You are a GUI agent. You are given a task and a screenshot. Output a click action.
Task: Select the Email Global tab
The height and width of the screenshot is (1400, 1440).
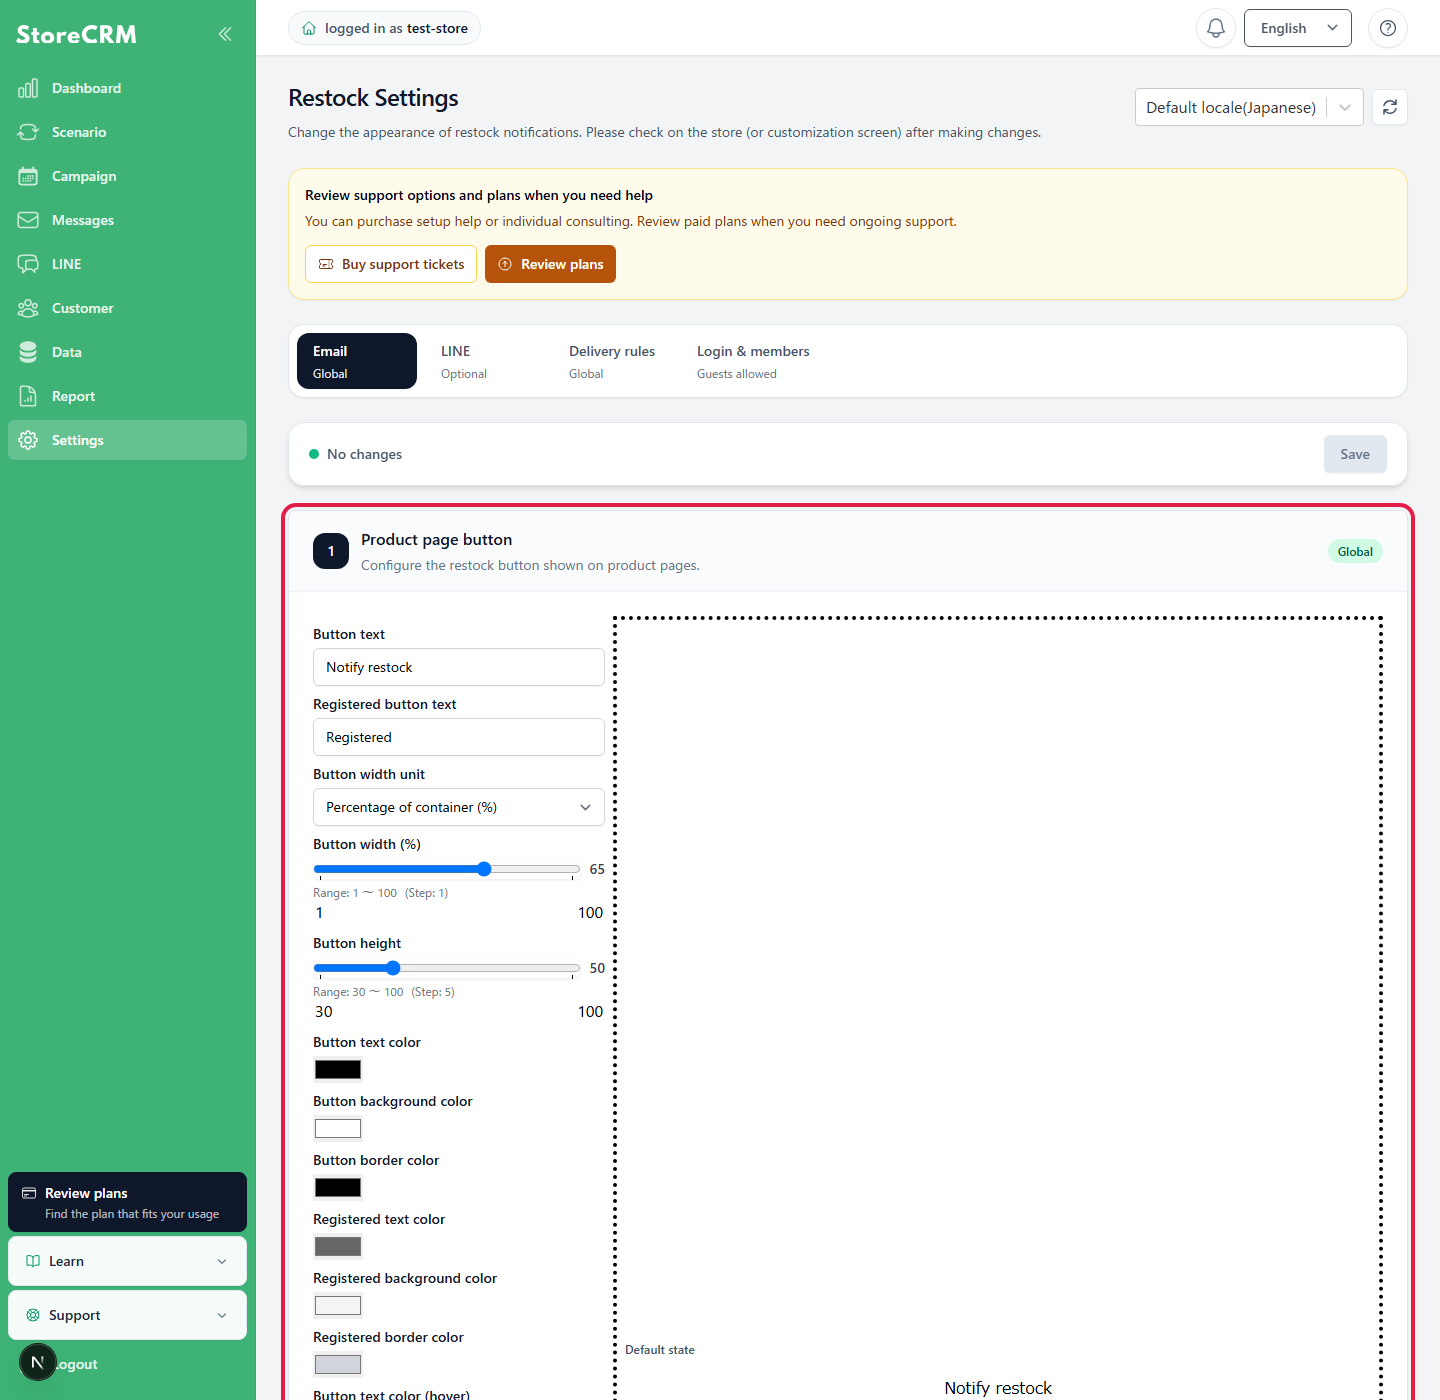[357, 361]
